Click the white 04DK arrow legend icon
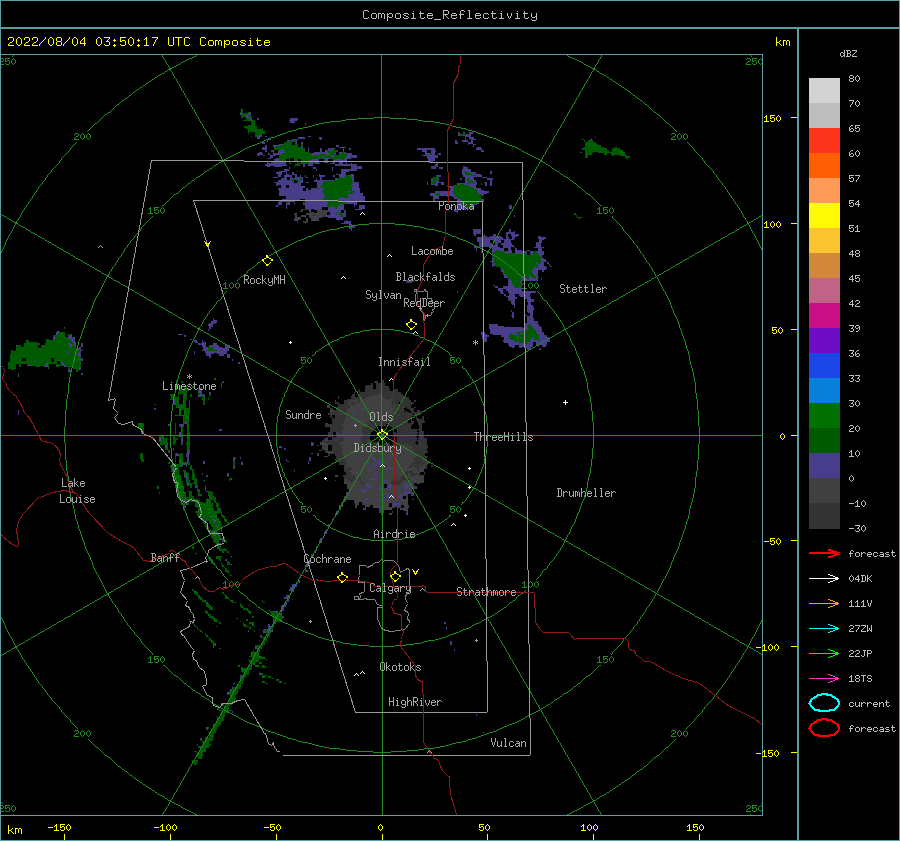900x841 pixels. coord(824,578)
